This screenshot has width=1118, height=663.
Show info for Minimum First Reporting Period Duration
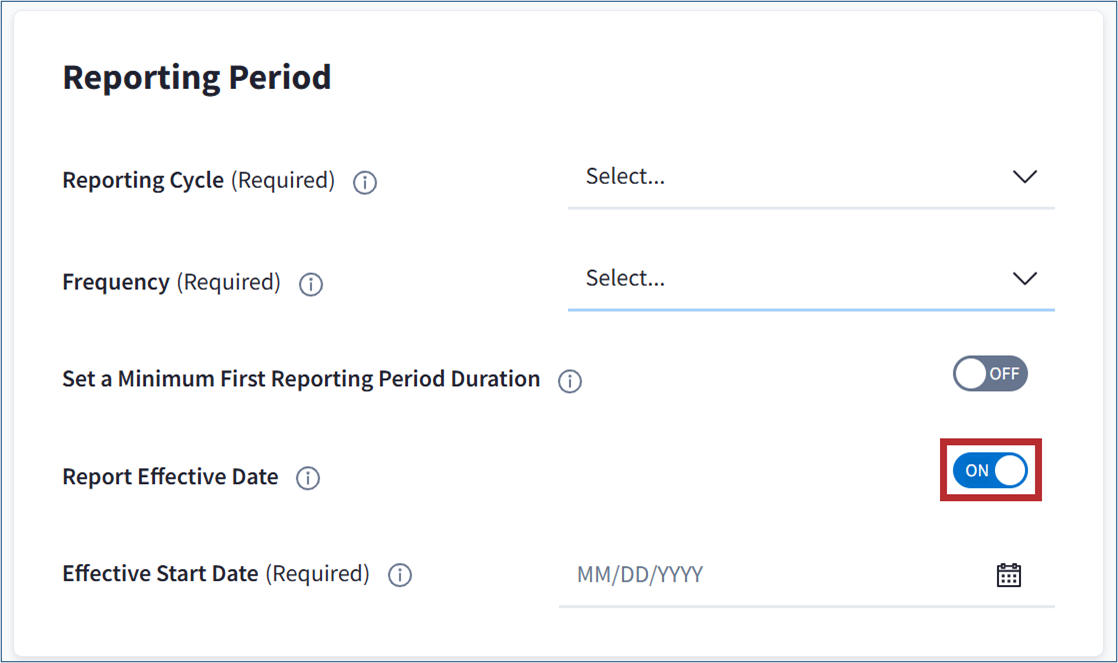pyautogui.click(x=570, y=382)
